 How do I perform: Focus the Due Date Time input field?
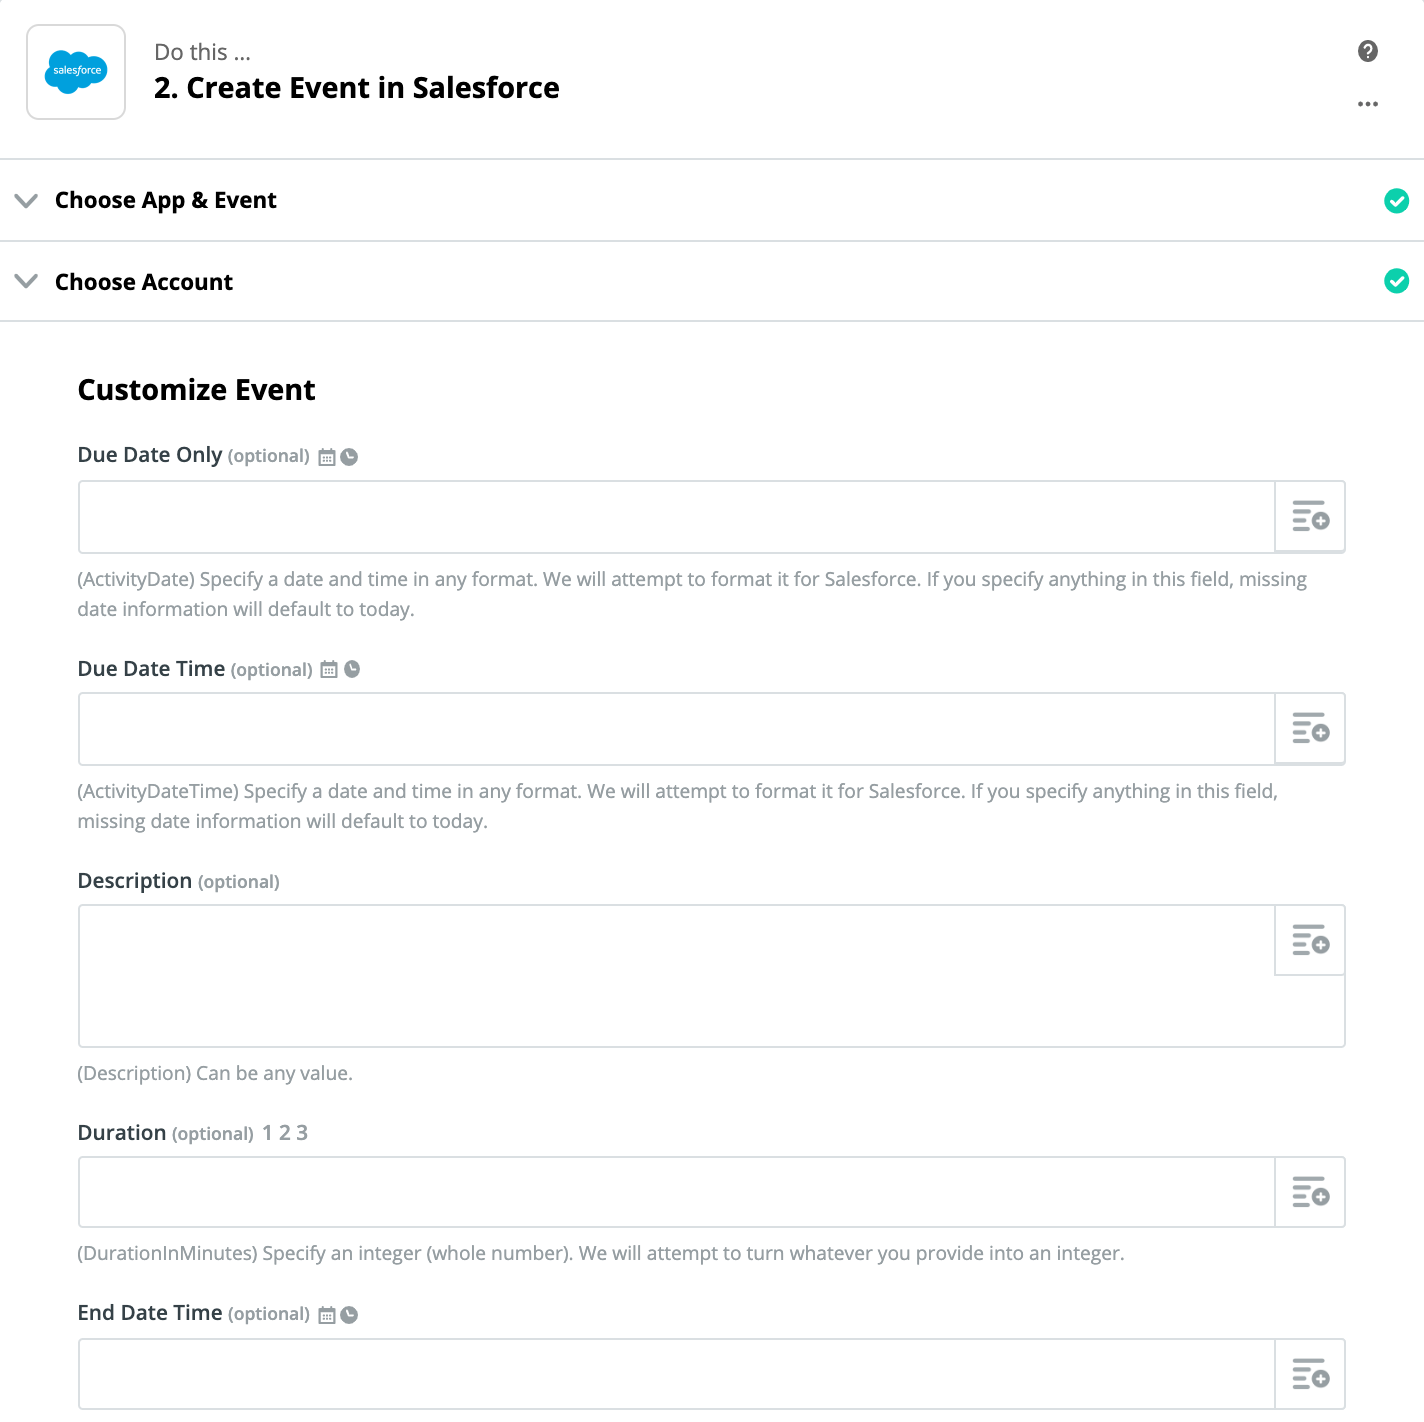click(676, 729)
